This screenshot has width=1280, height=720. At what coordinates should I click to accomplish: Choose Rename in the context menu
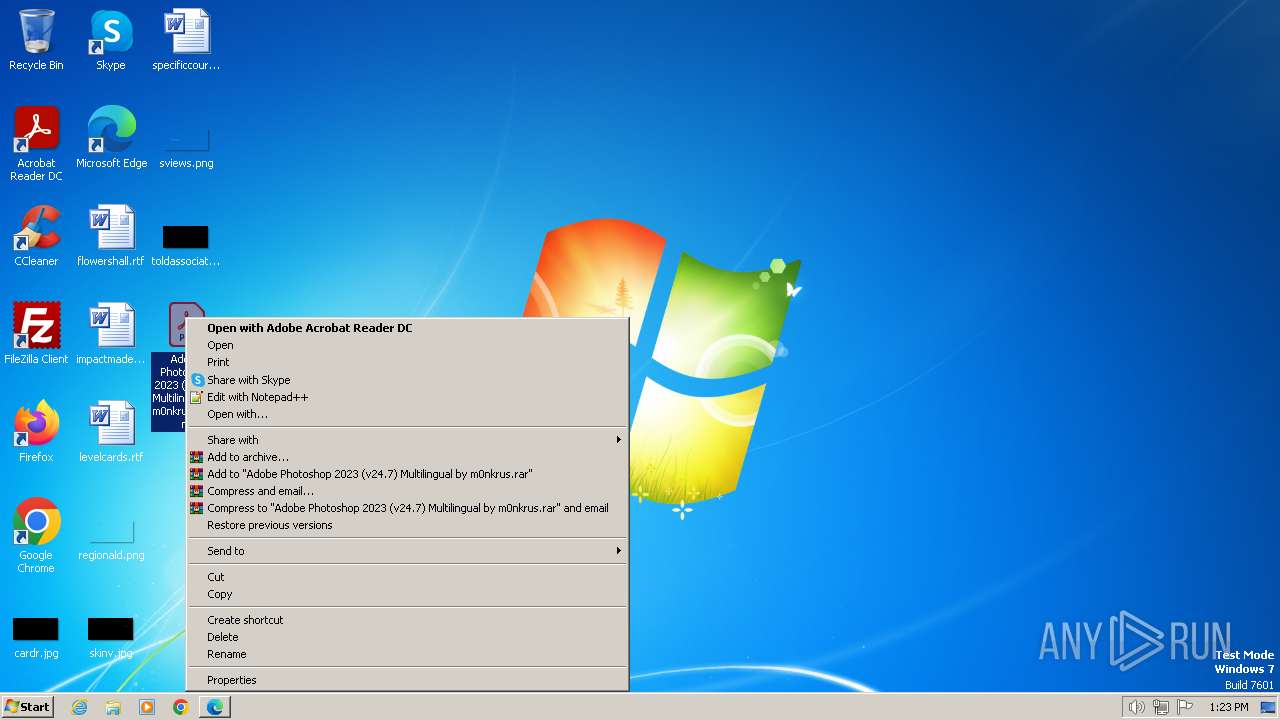pyautogui.click(x=407, y=654)
